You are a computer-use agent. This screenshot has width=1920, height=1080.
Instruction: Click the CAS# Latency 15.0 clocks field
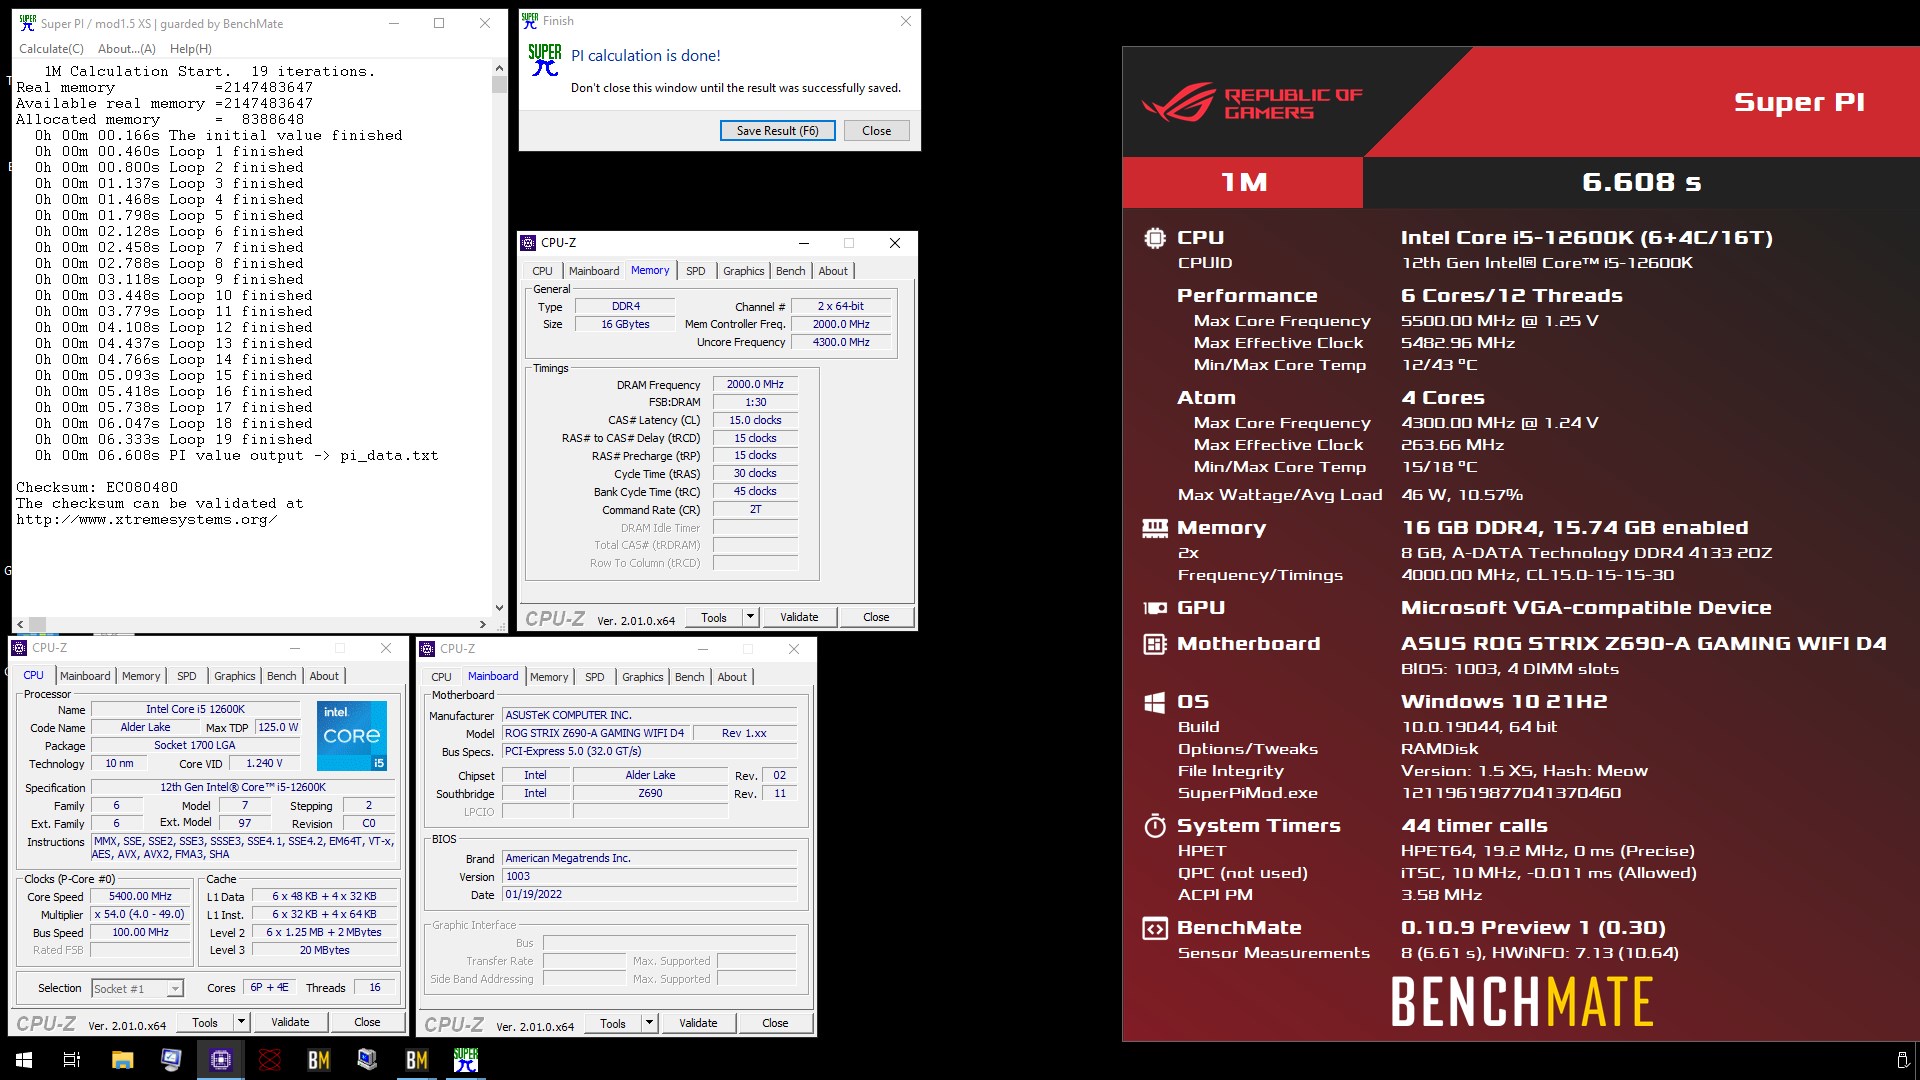click(755, 420)
